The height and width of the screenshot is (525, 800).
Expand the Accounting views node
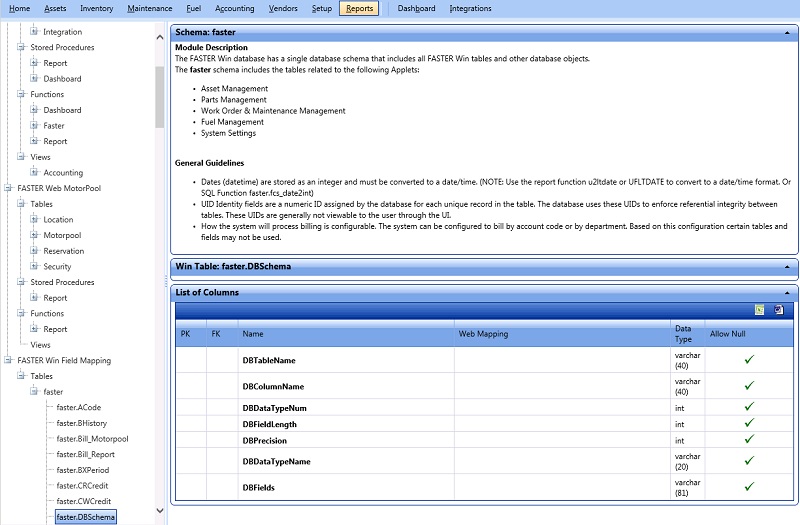point(34,172)
